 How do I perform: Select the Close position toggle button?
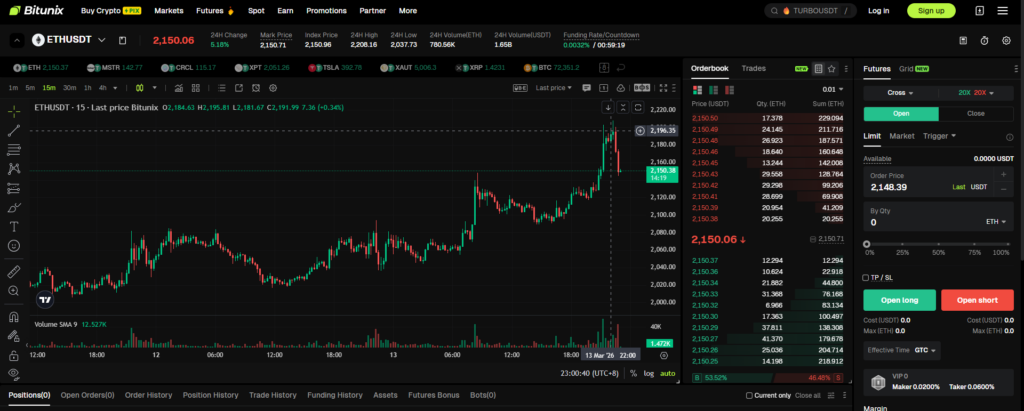pos(976,114)
